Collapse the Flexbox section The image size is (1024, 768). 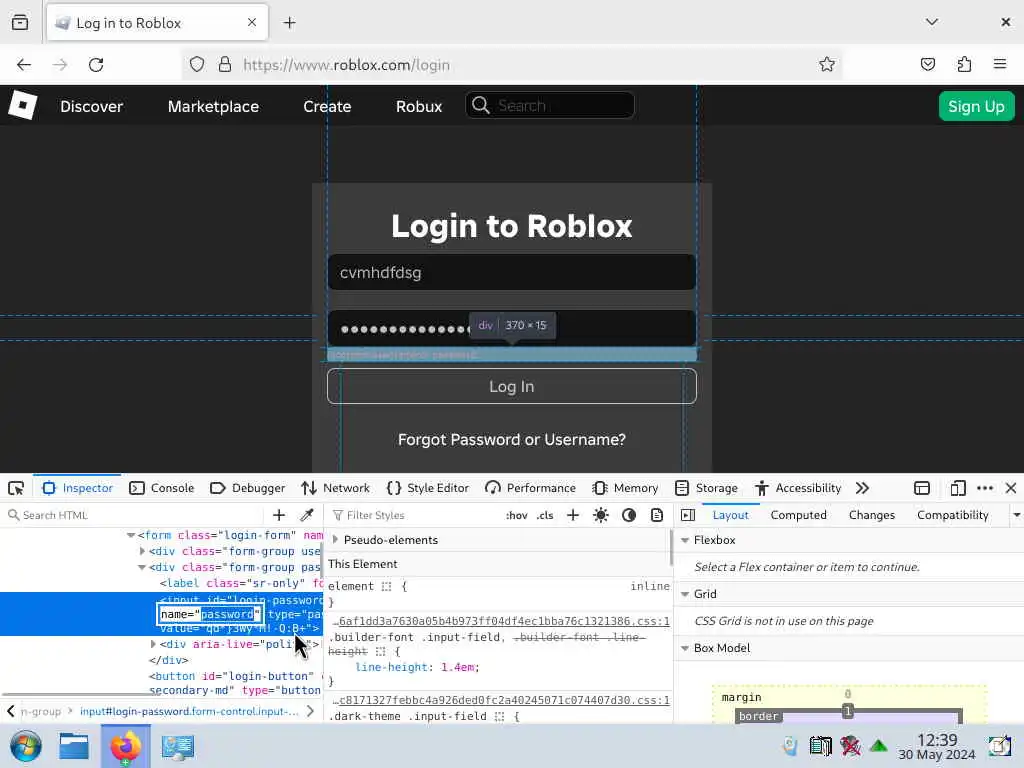click(685, 540)
